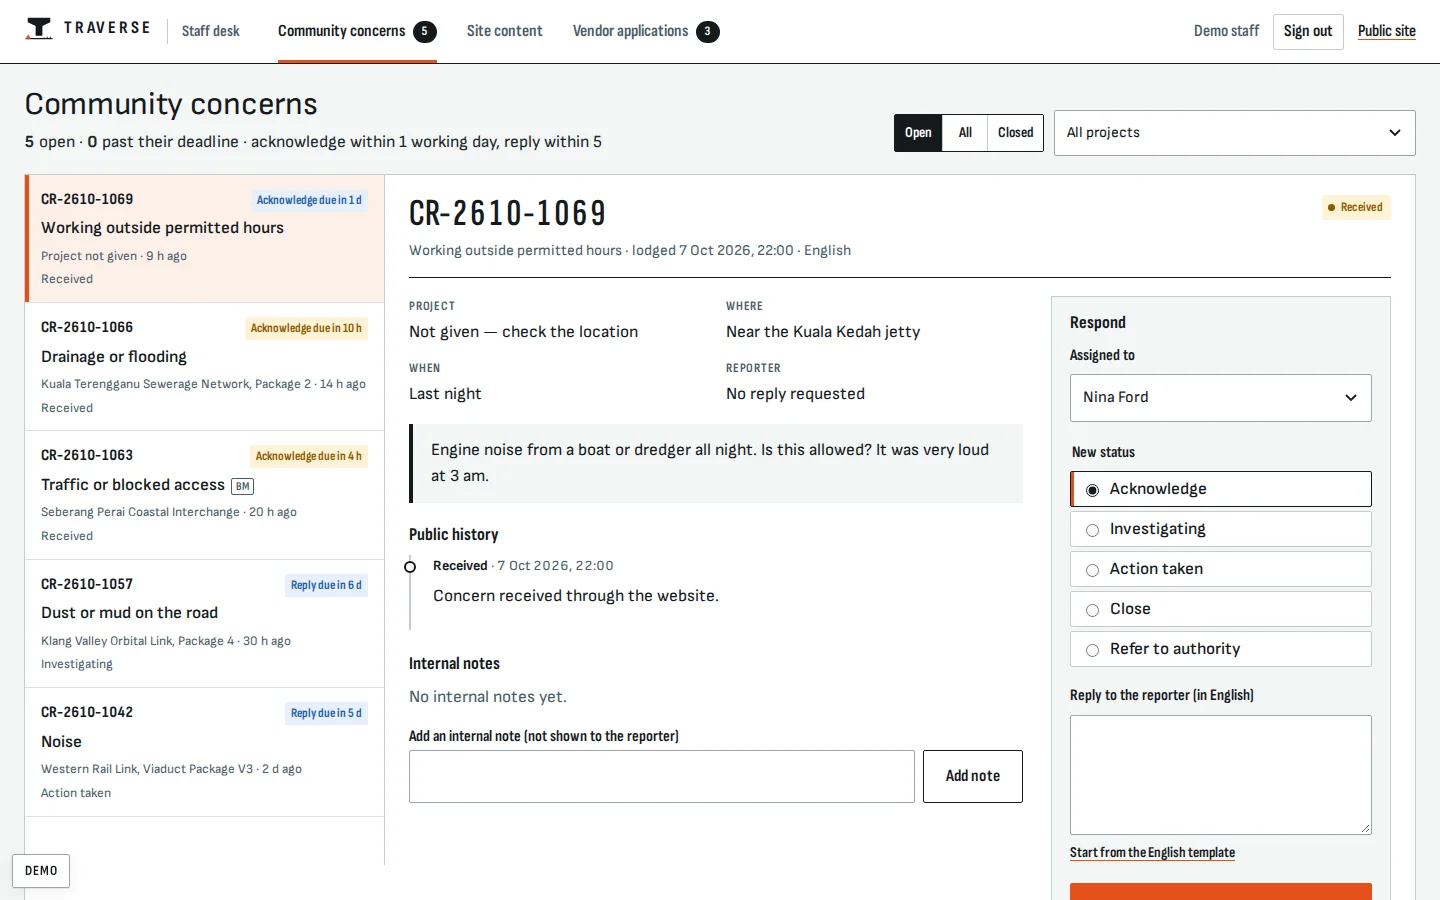
Task: Filter the list to Closed concerns
Action: (x=1016, y=133)
